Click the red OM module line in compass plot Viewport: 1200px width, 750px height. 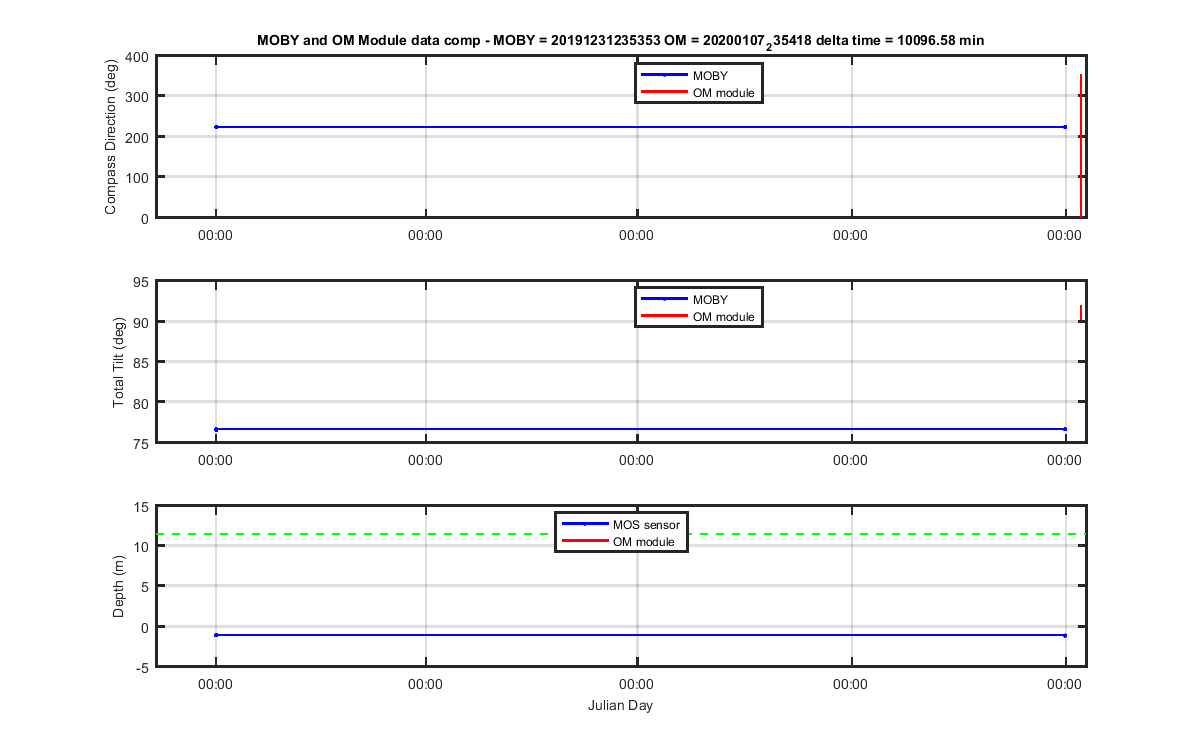pyautogui.click(x=1081, y=145)
